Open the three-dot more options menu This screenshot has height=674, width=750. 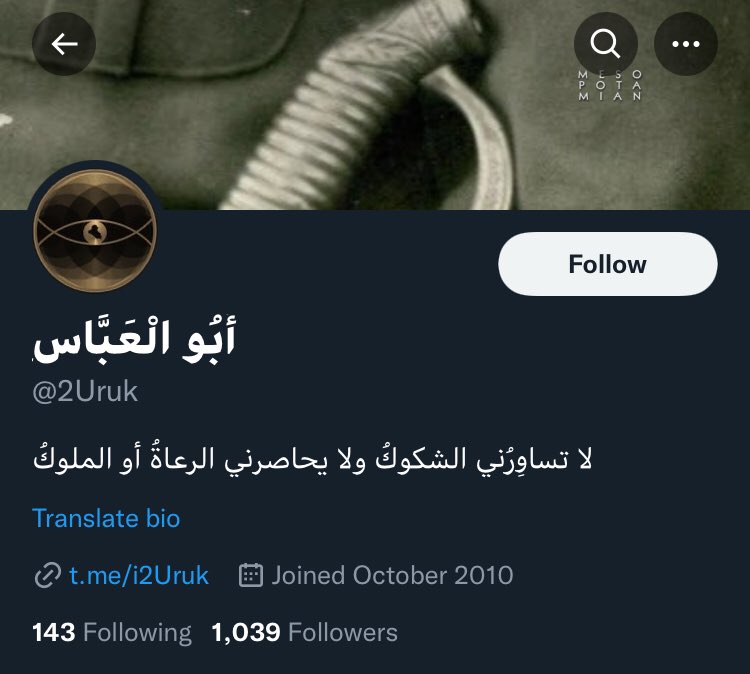pyautogui.click(x=685, y=44)
